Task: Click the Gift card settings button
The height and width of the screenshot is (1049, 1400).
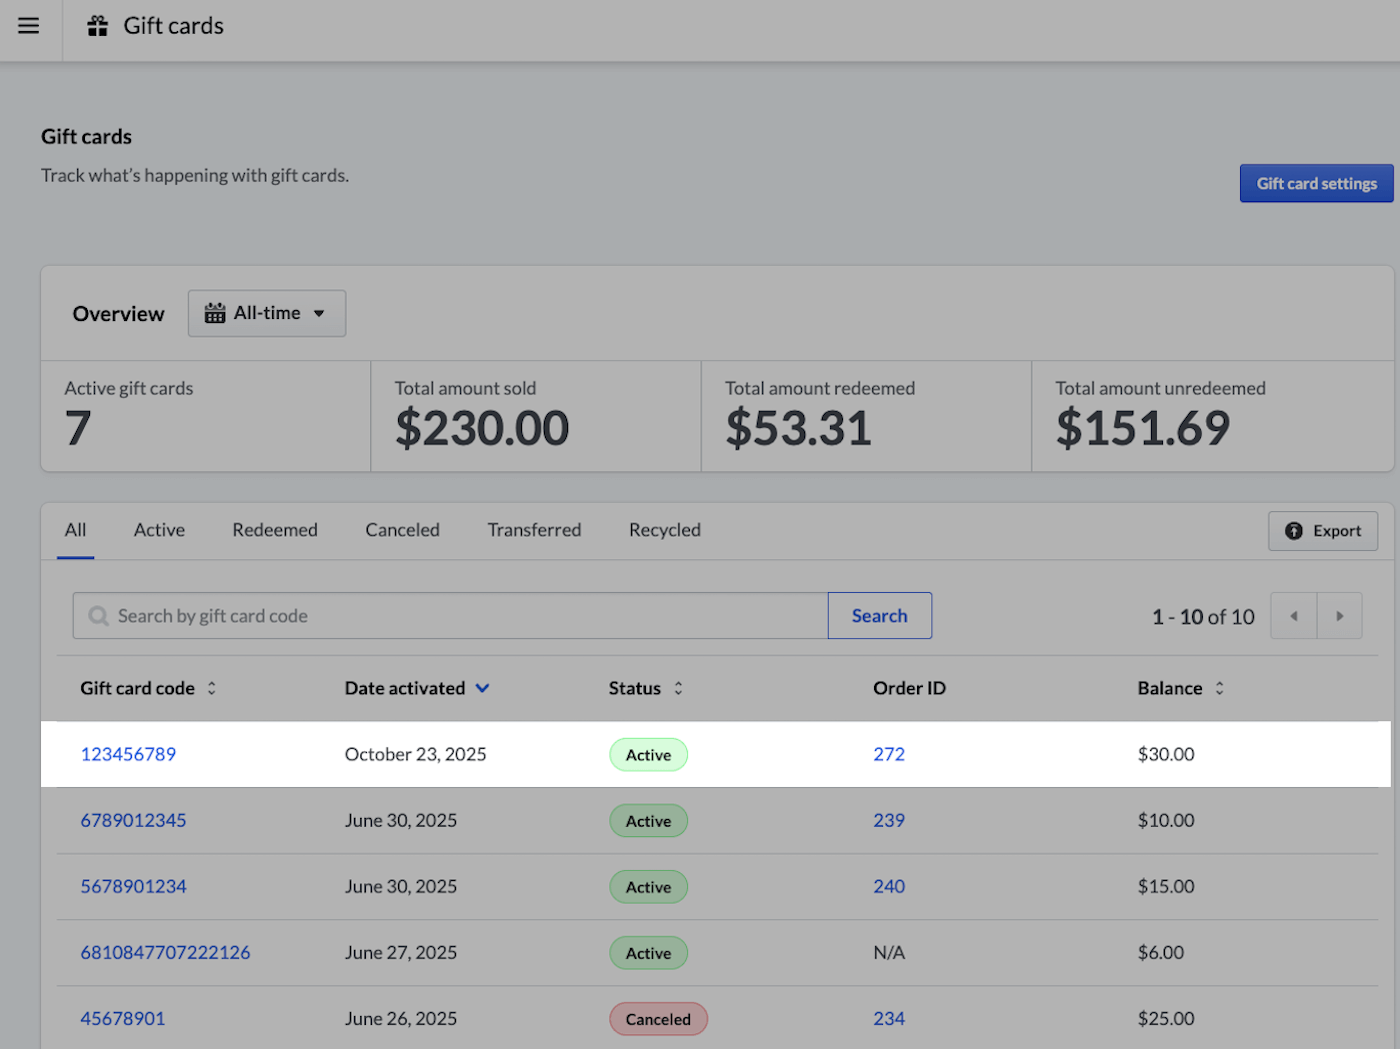Action: pos(1316,184)
